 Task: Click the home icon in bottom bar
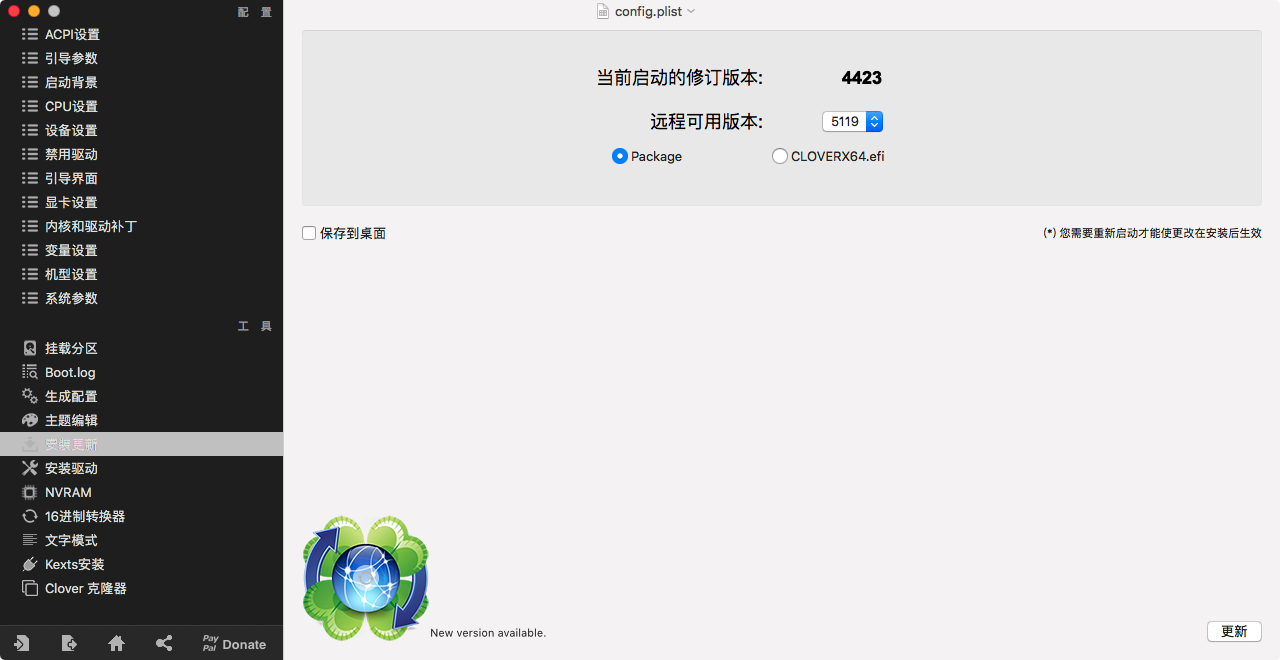tap(116, 644)
